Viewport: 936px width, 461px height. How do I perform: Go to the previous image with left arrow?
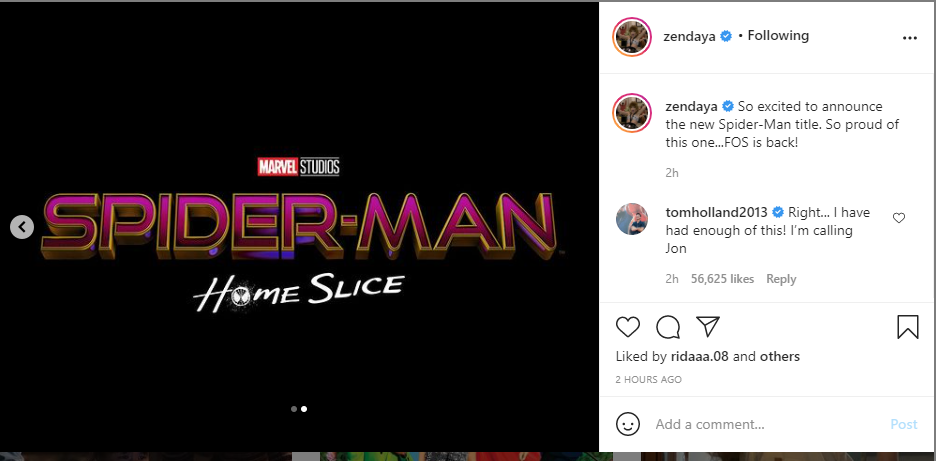point(22,227)
